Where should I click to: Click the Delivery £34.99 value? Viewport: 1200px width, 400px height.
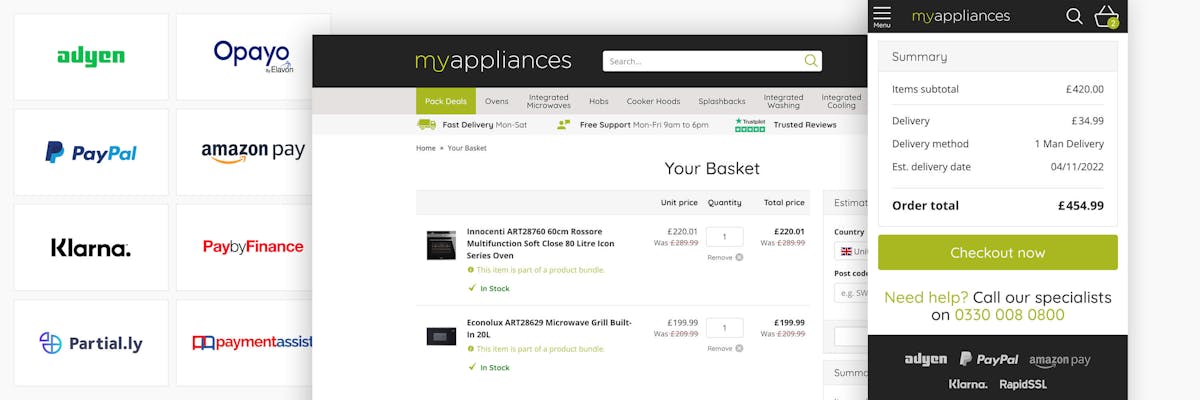pyautogui.click(x=1088, y=121)
